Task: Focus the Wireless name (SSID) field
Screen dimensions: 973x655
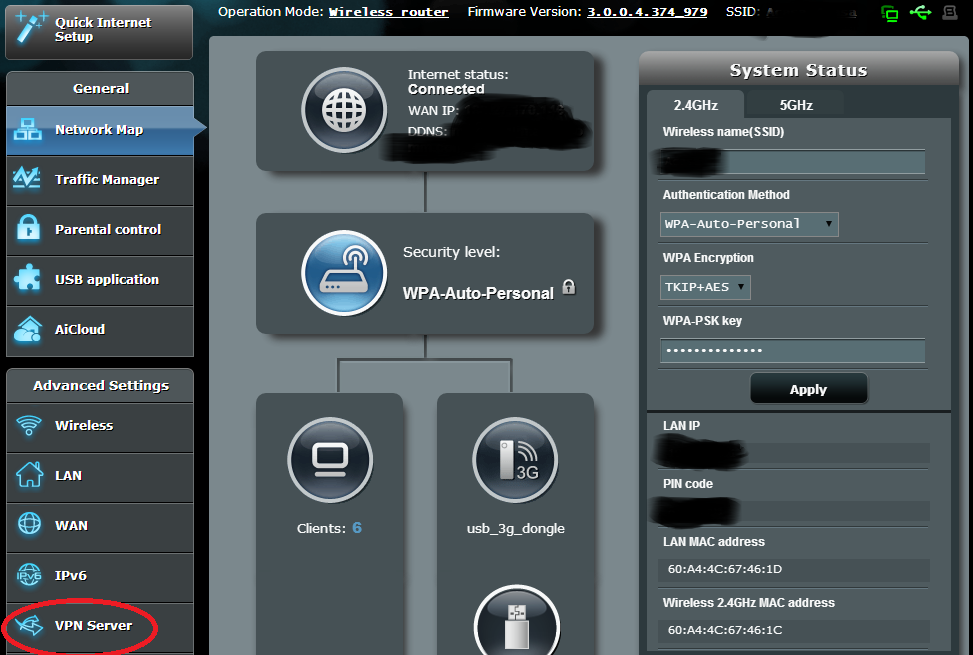Action: (x=792, y=162)
